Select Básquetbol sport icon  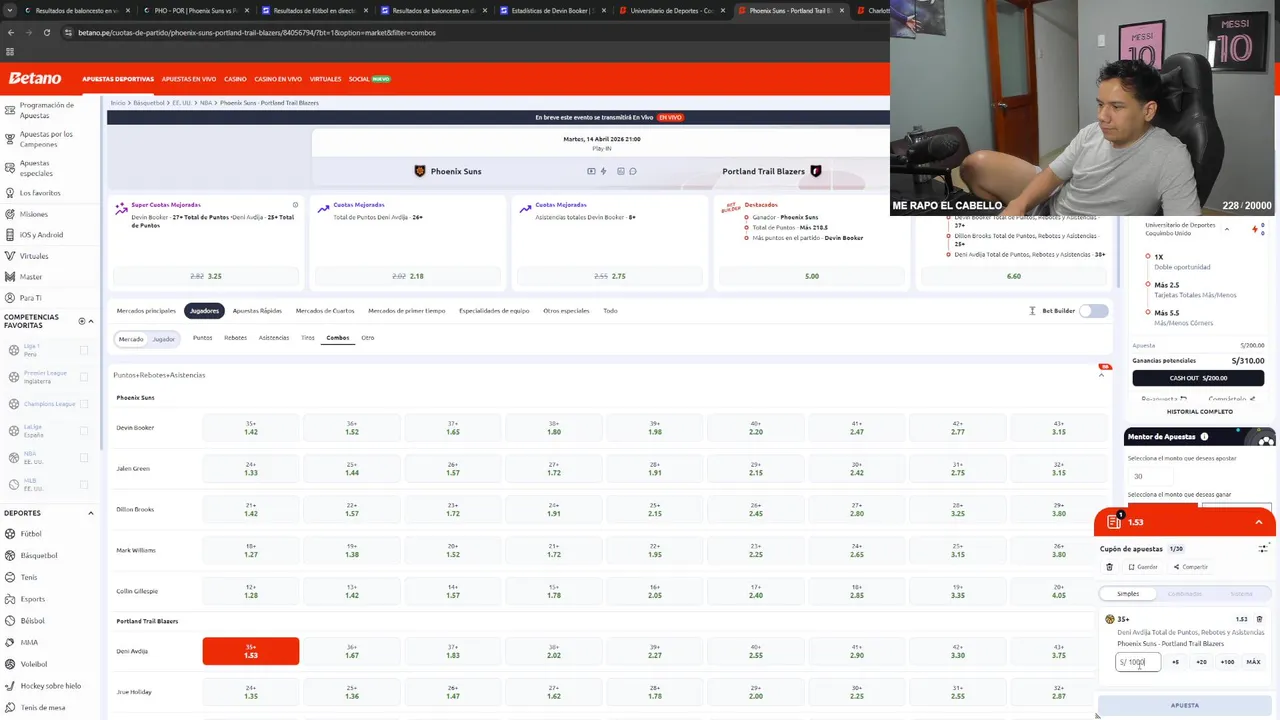(9, 555)
